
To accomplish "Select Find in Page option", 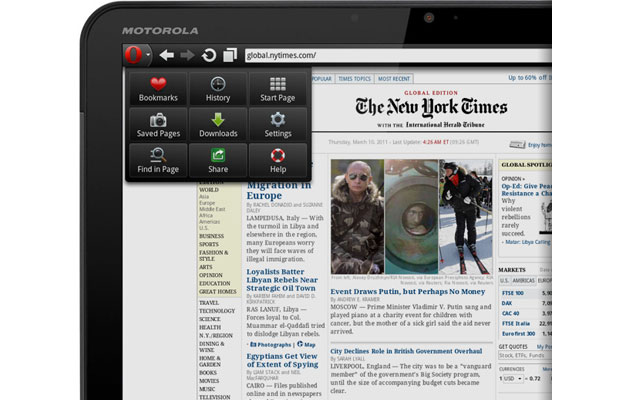I will tap(157, 161).
